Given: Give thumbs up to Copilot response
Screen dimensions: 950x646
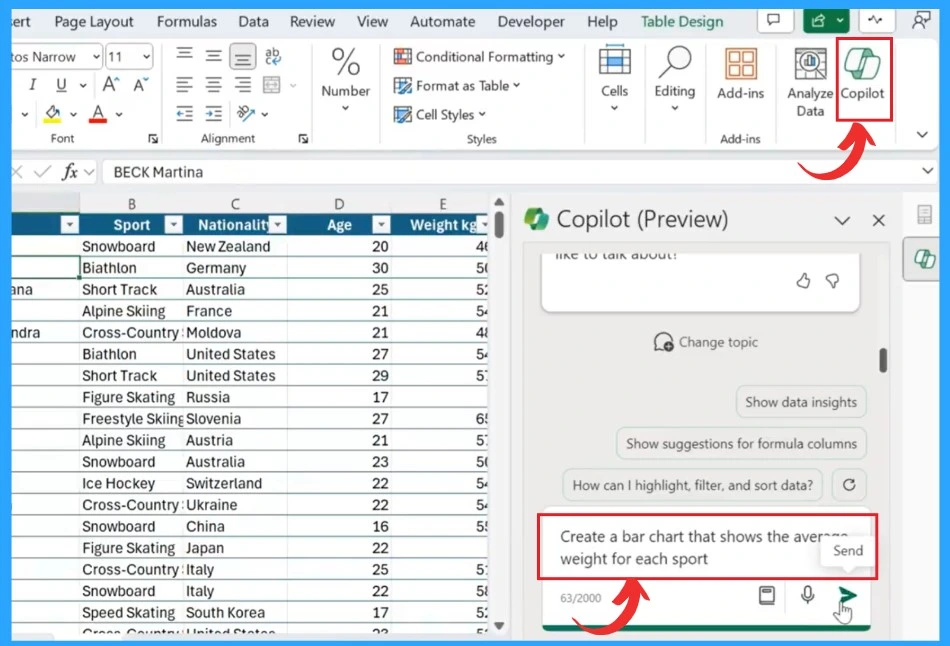Looking at the screenshot, I should [x=803, y=281].
